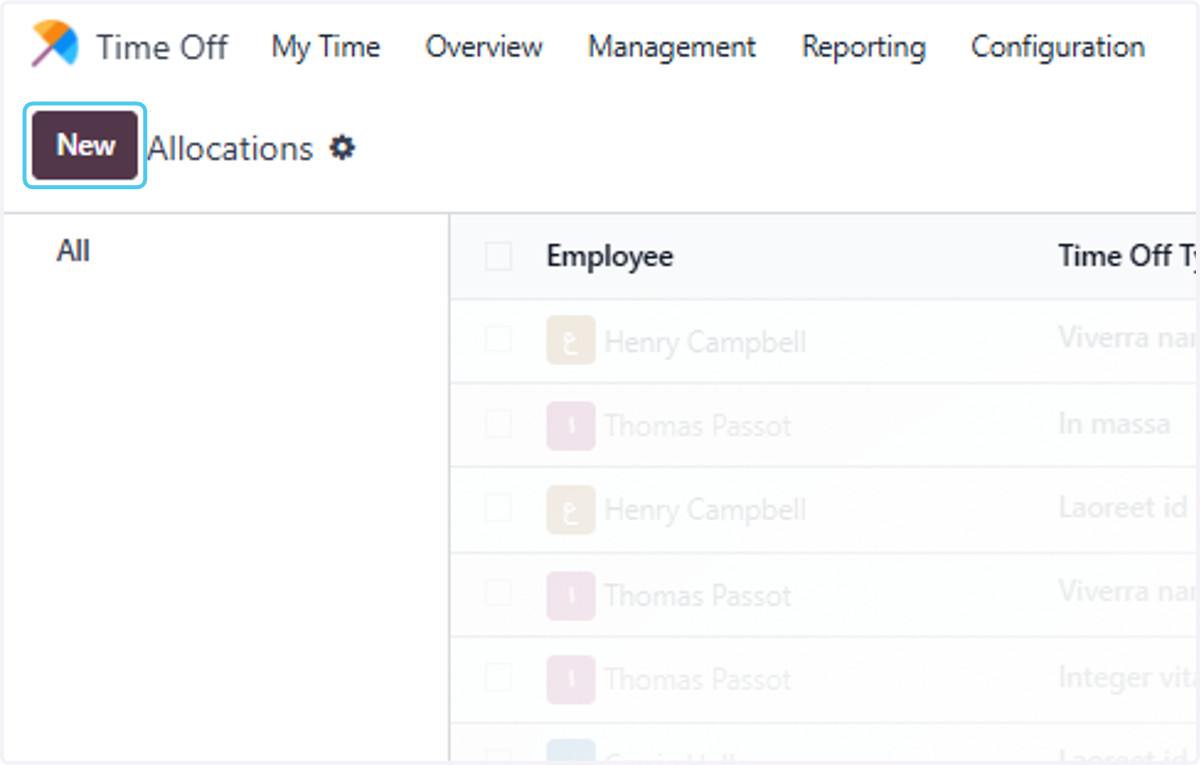Screen dimensions: 1200x765
Task: Click Viverra type cell in Thomas Passot row
Action: 1128,593
